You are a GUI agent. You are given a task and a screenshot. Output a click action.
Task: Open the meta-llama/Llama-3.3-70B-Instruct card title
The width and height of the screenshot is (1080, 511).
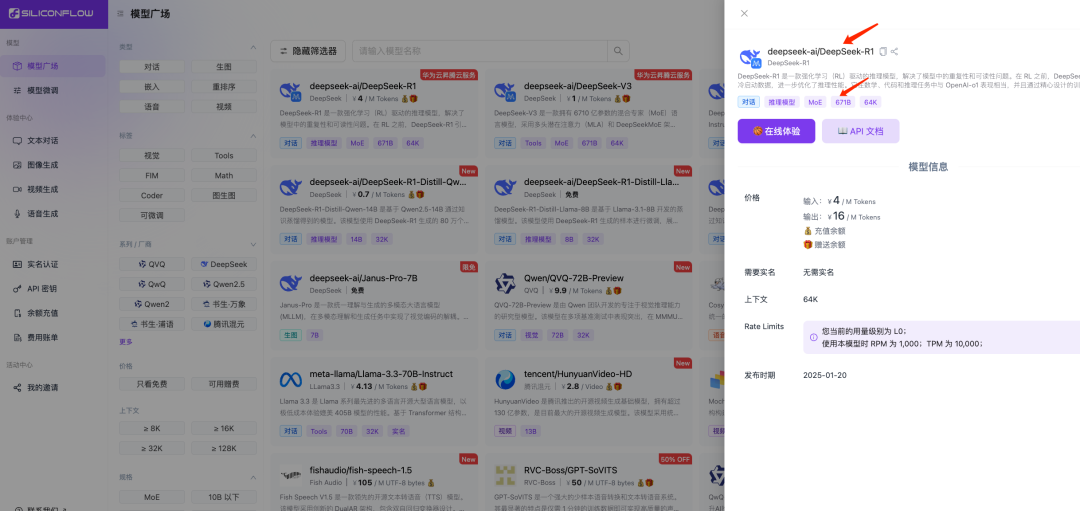[381, 374]
